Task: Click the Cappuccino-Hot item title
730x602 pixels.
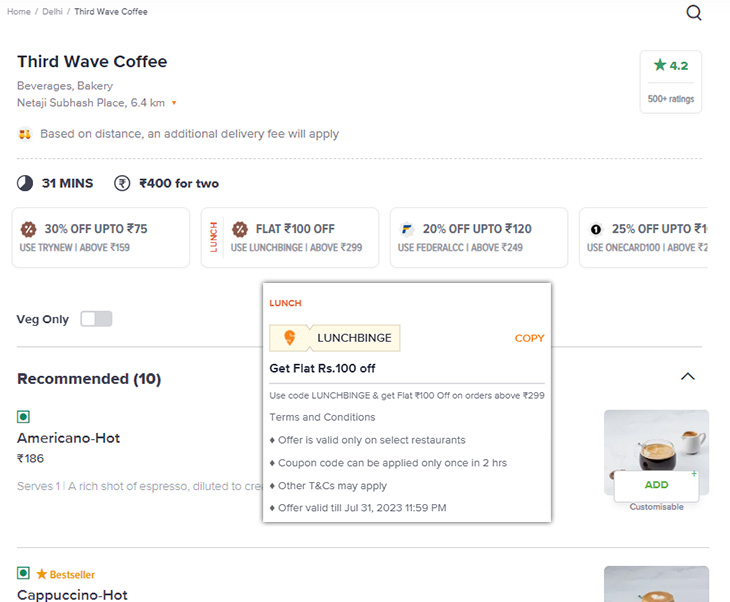Action: click(72, 595)
